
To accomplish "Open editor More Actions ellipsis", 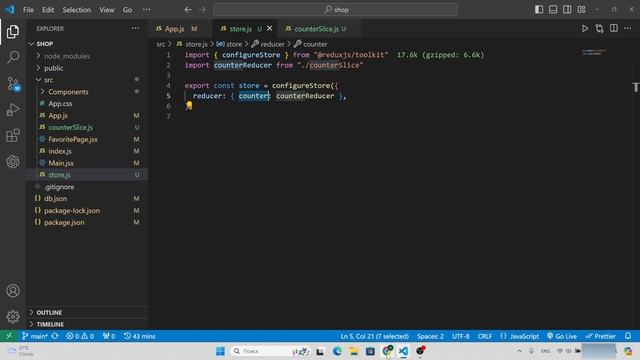I will (x=628, y=28).
